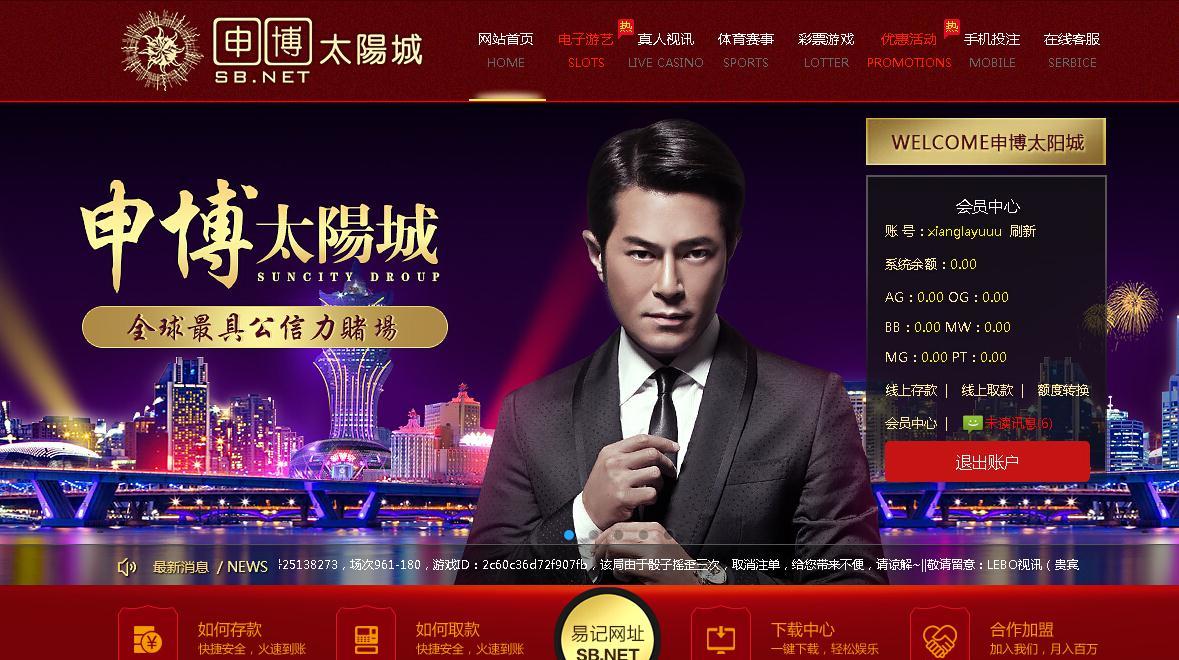Select the first banner carousel dot
The width and height of the screenshot is (1179, 660).
[x=569, y=535]
